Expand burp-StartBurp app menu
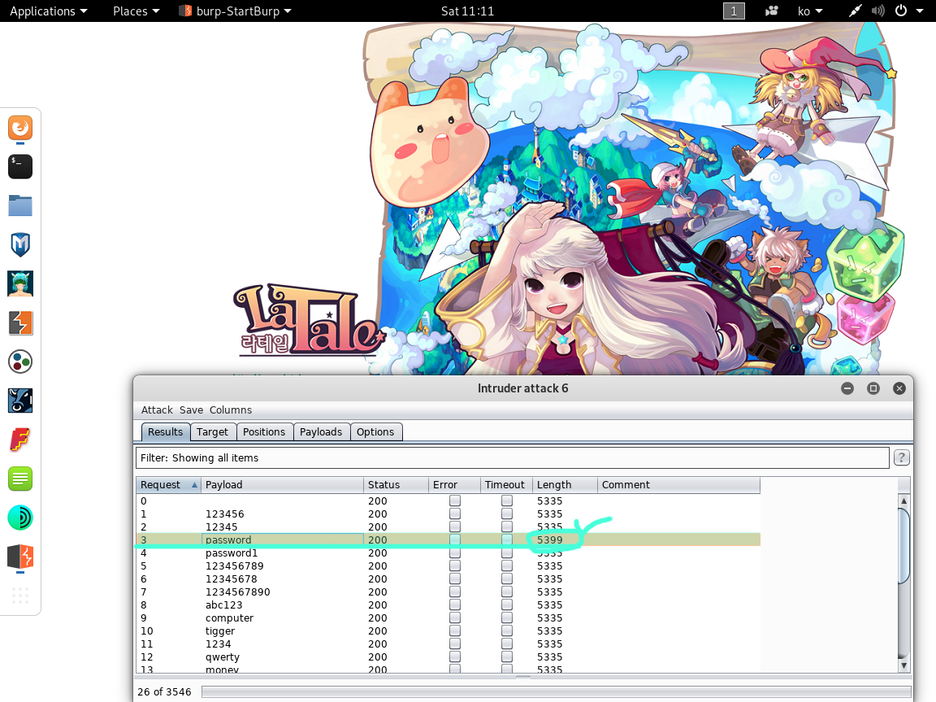This screenshot has width=936, height=702. (235, 11)
